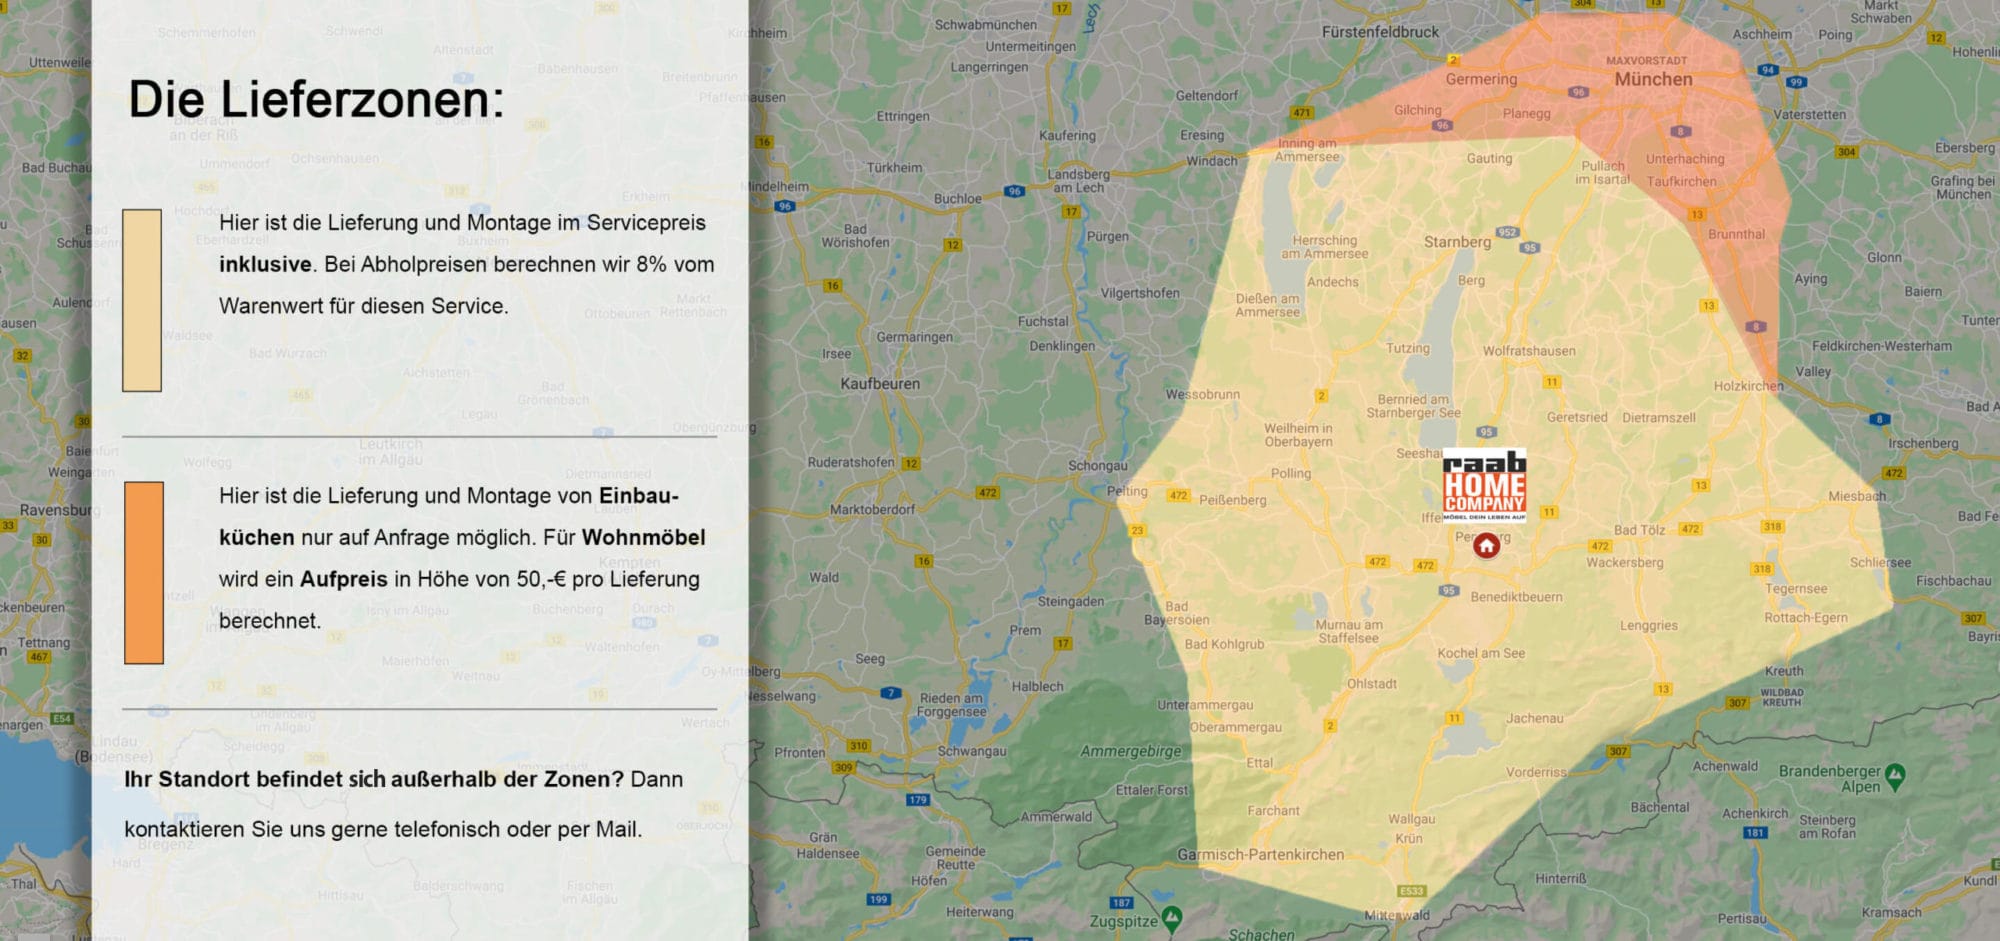Click the Jachenau map label
2000x941 pixels.
pos(1534,718)
